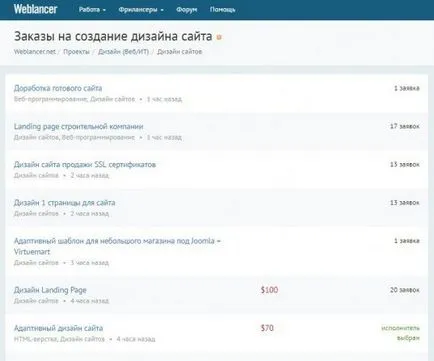The image size is (434, 361).
Task: Open the Доработка готового сайта project
Action: [58, 88]
